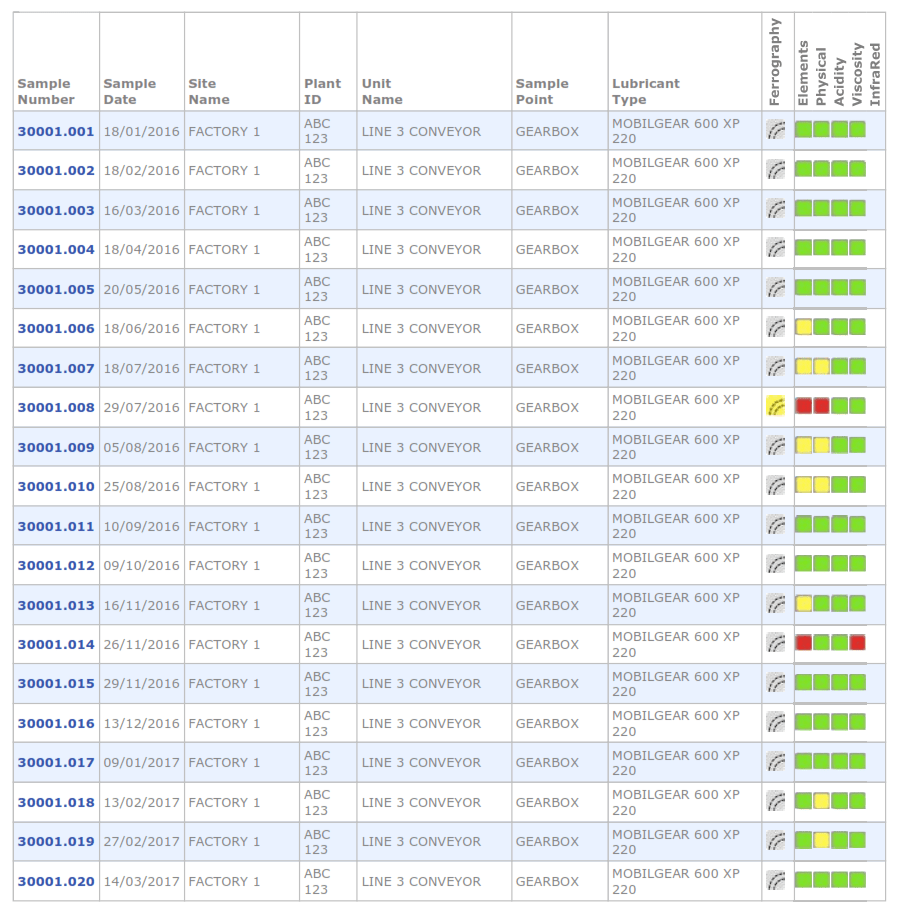This screenshot has width=905, height=917.
Task: Click red Physical status for sample 30001.008
Action: click(x=821, y=405)
